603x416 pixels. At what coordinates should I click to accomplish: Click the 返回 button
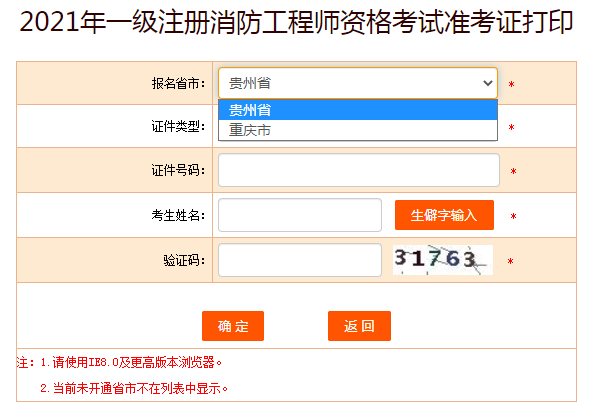pos(359,326)
